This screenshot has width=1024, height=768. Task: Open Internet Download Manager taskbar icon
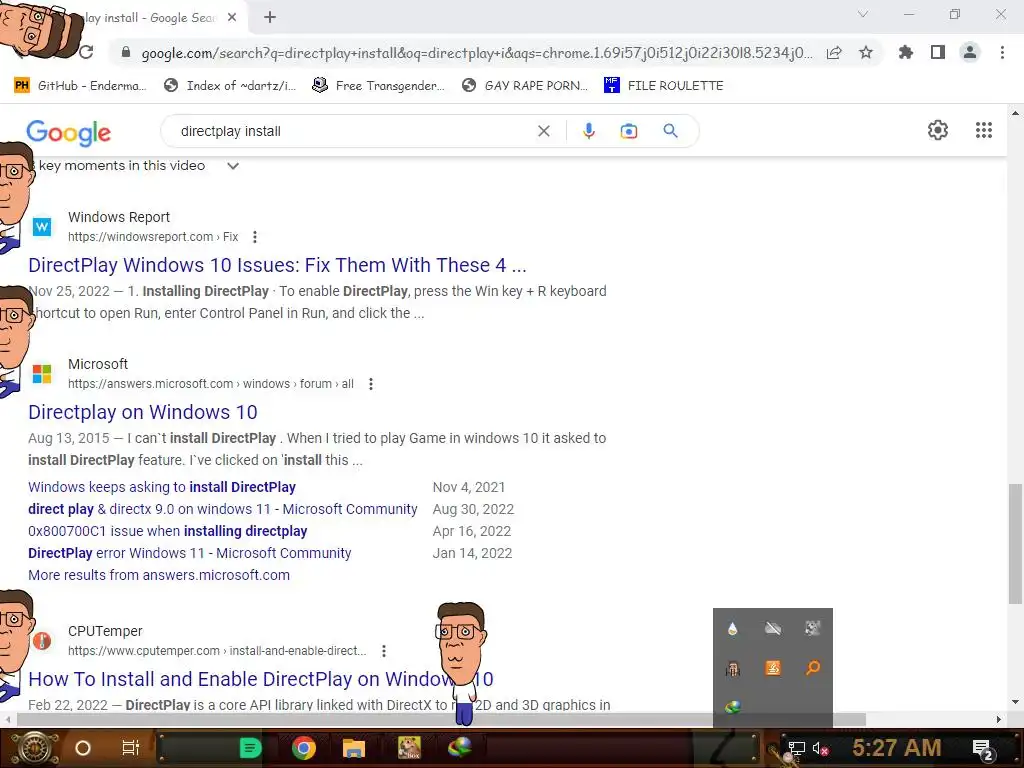tap(460, 746)
